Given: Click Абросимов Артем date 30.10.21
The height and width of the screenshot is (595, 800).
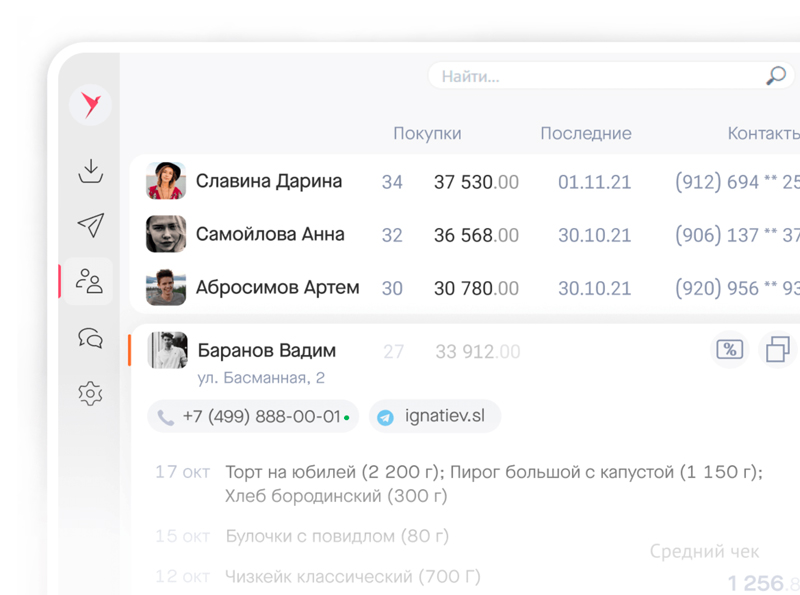Looking at the screenshot, I should pyautogui.click(x=594, y=288).
